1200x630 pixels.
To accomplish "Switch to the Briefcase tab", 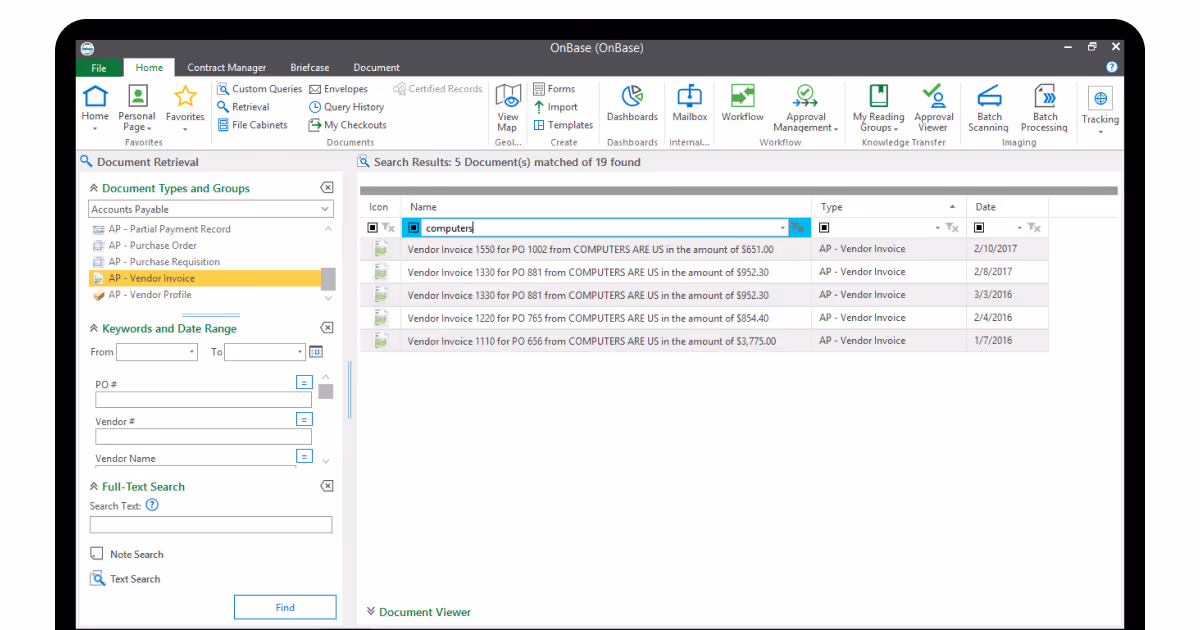I will coord(310,68).
